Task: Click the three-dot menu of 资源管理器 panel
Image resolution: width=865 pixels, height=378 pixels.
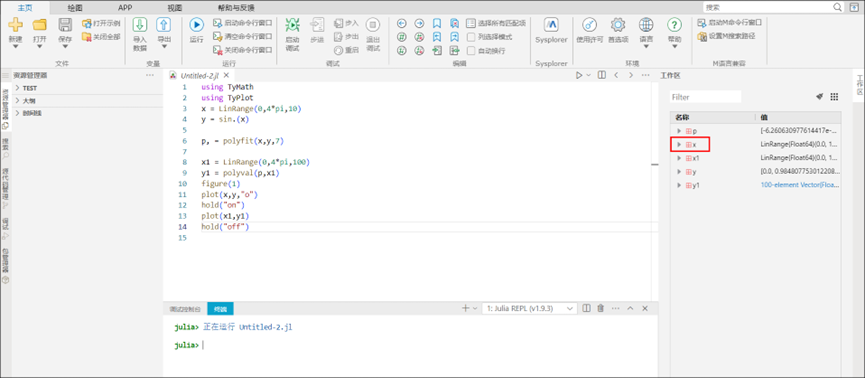Action: click(x=149, y=76)
